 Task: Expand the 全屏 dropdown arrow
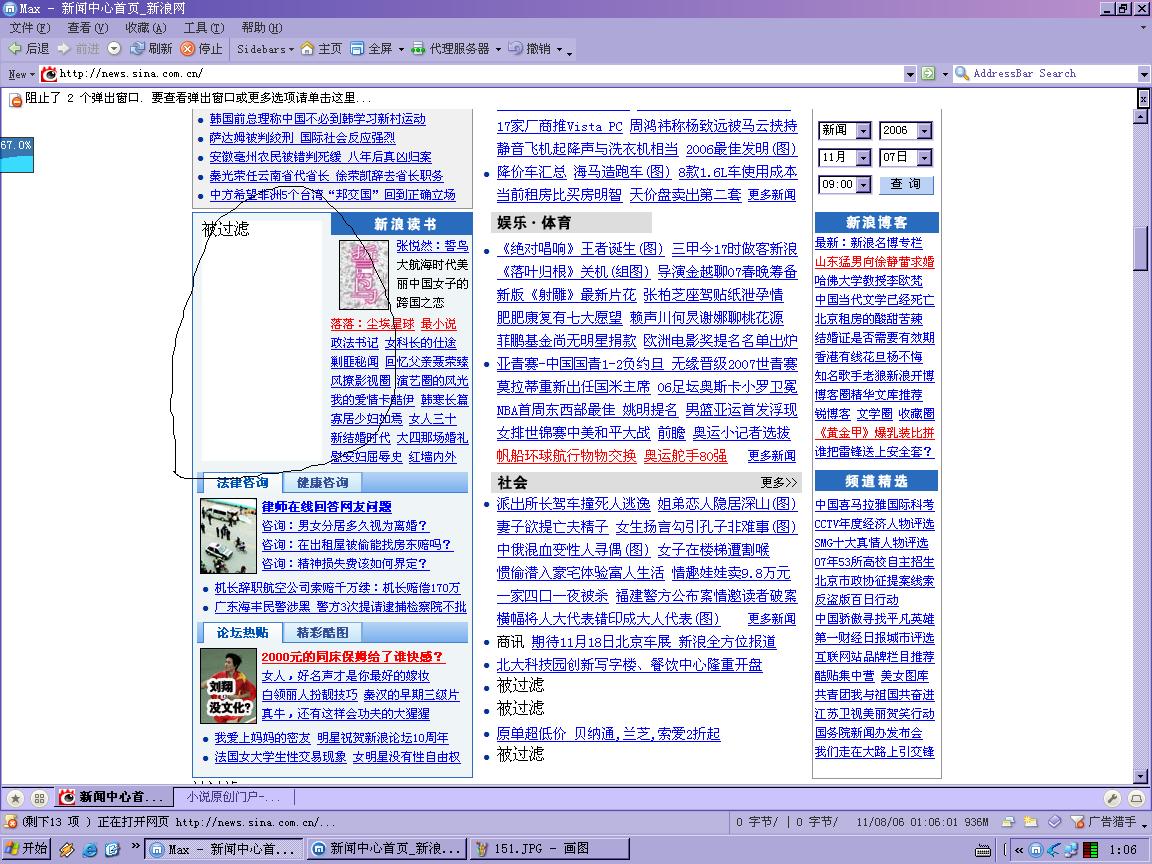click(x=401, y=49)
